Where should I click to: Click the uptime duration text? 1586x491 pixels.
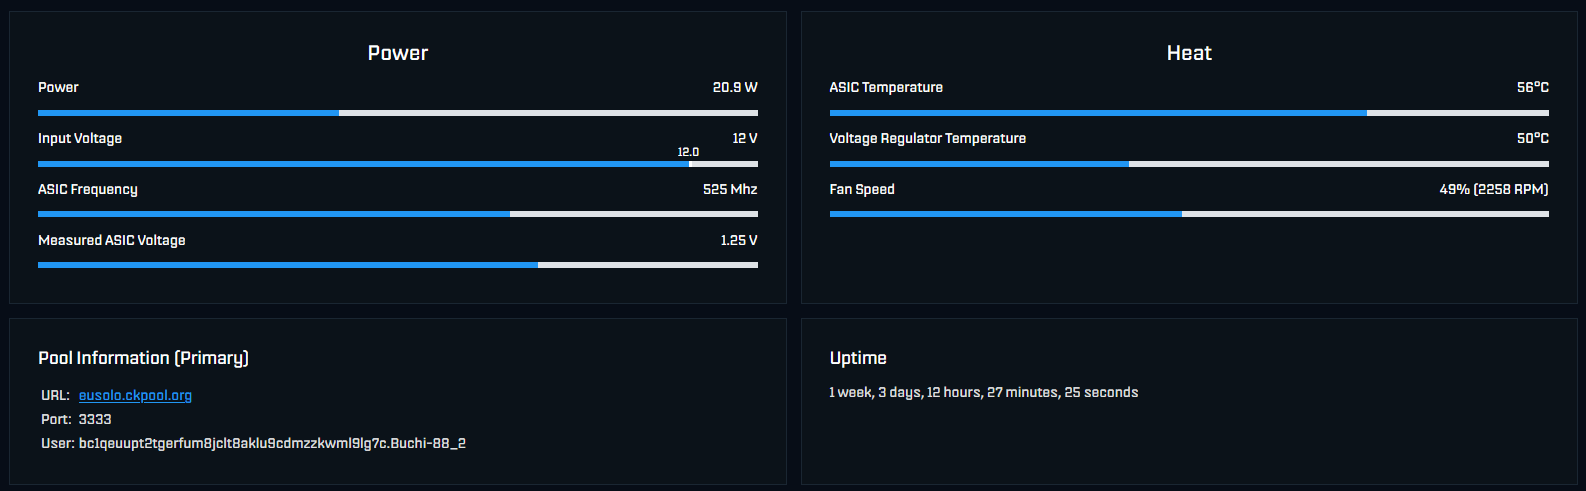984,393
